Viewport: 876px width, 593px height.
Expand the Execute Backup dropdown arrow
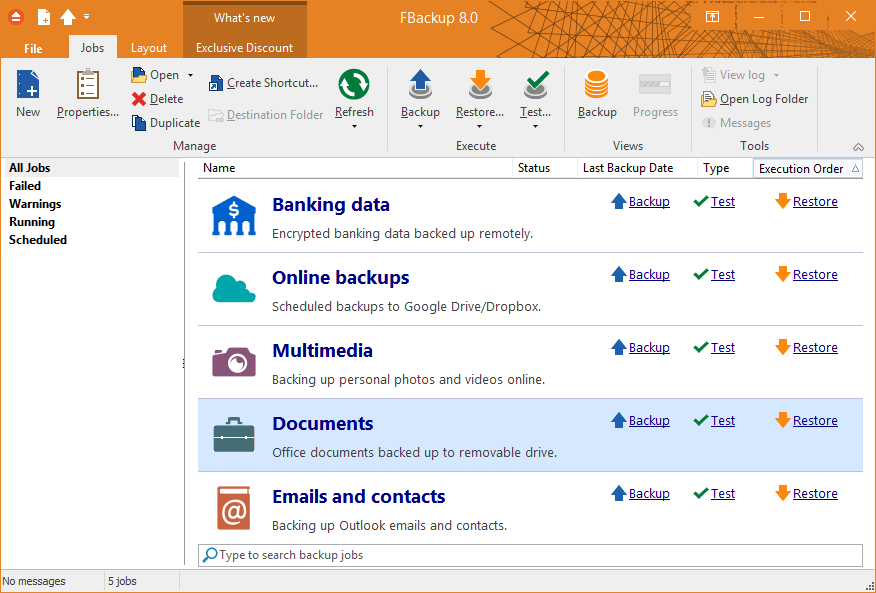point(420,126)
